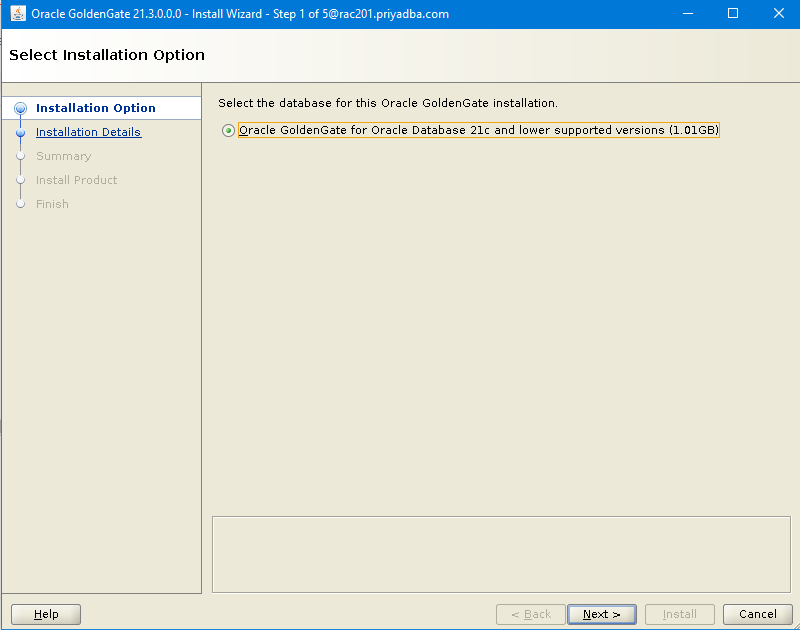This screenshot has height=630, width=800.
Task: Click the Help button
Action: (x=46, y=614)
